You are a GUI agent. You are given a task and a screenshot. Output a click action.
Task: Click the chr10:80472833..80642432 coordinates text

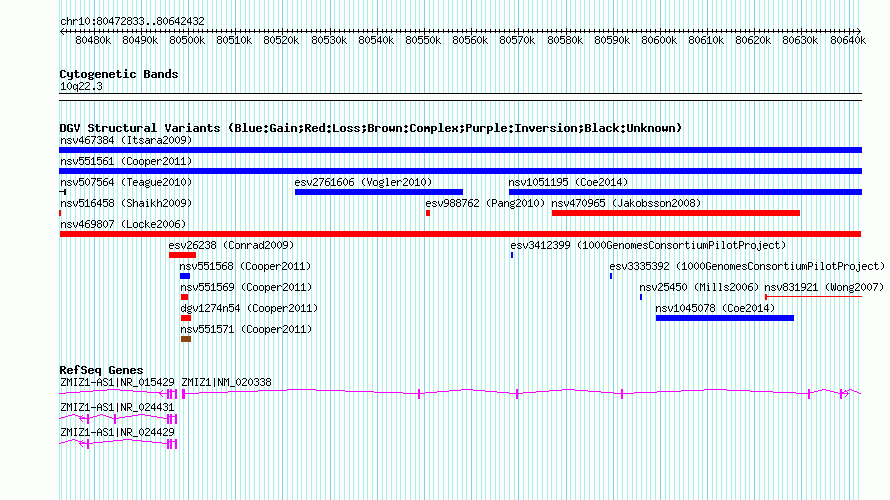(132, 21)
